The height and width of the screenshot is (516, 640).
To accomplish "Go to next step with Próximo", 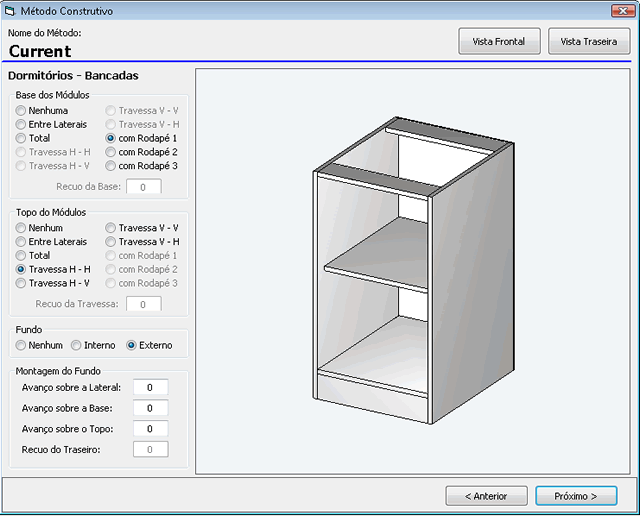I will (x=575, y=495).
